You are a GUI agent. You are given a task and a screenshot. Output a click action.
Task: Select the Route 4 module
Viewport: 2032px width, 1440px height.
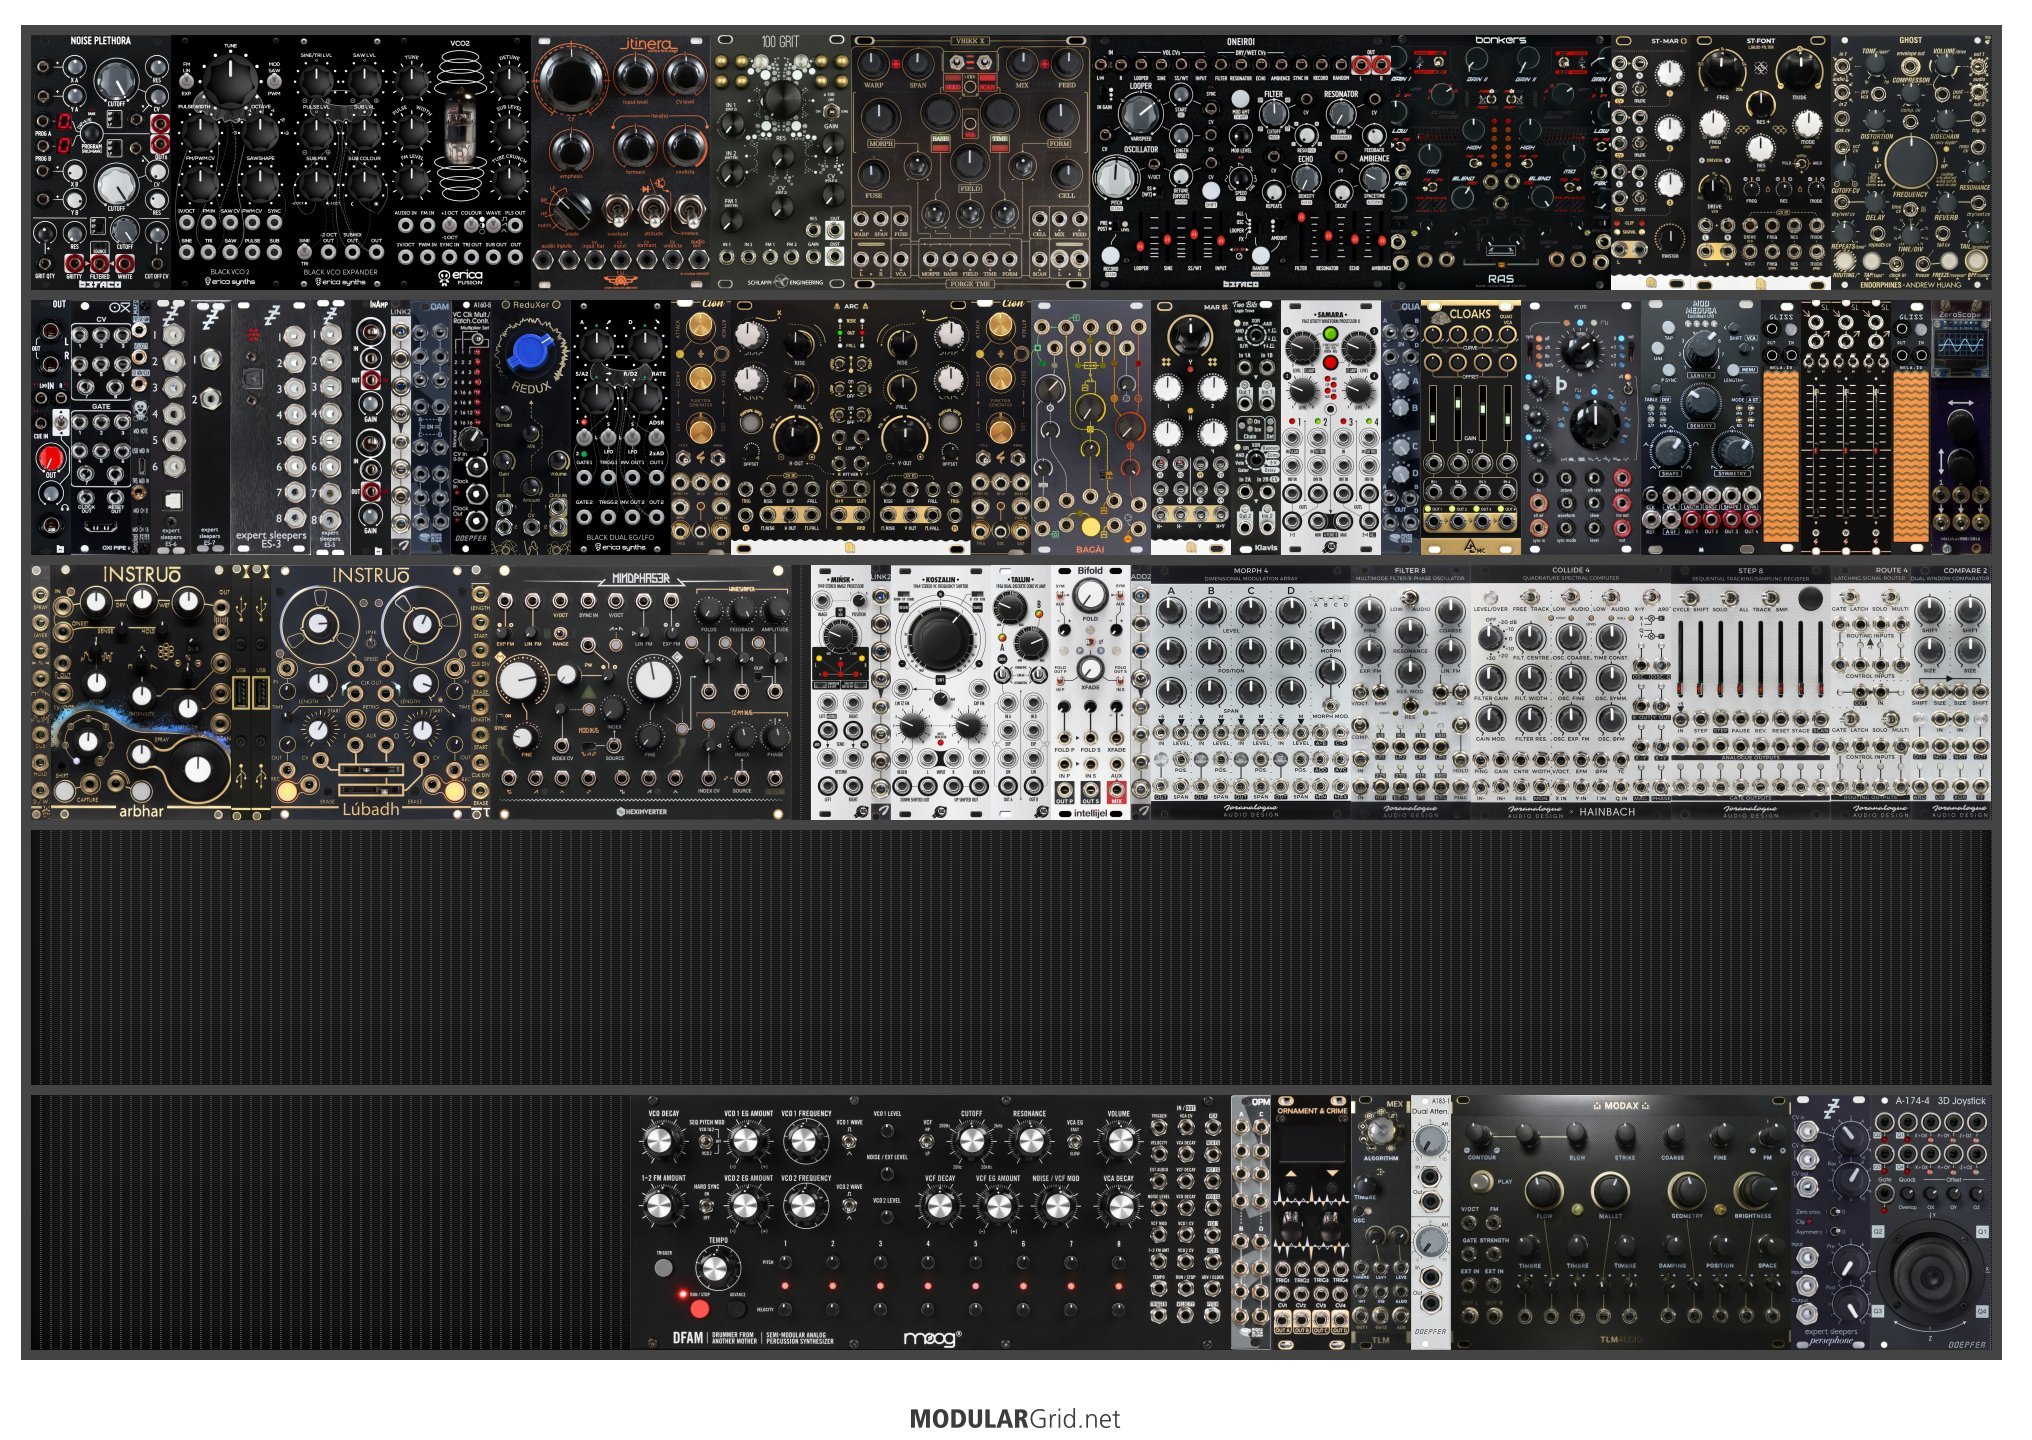click(x=1871, y=692)
